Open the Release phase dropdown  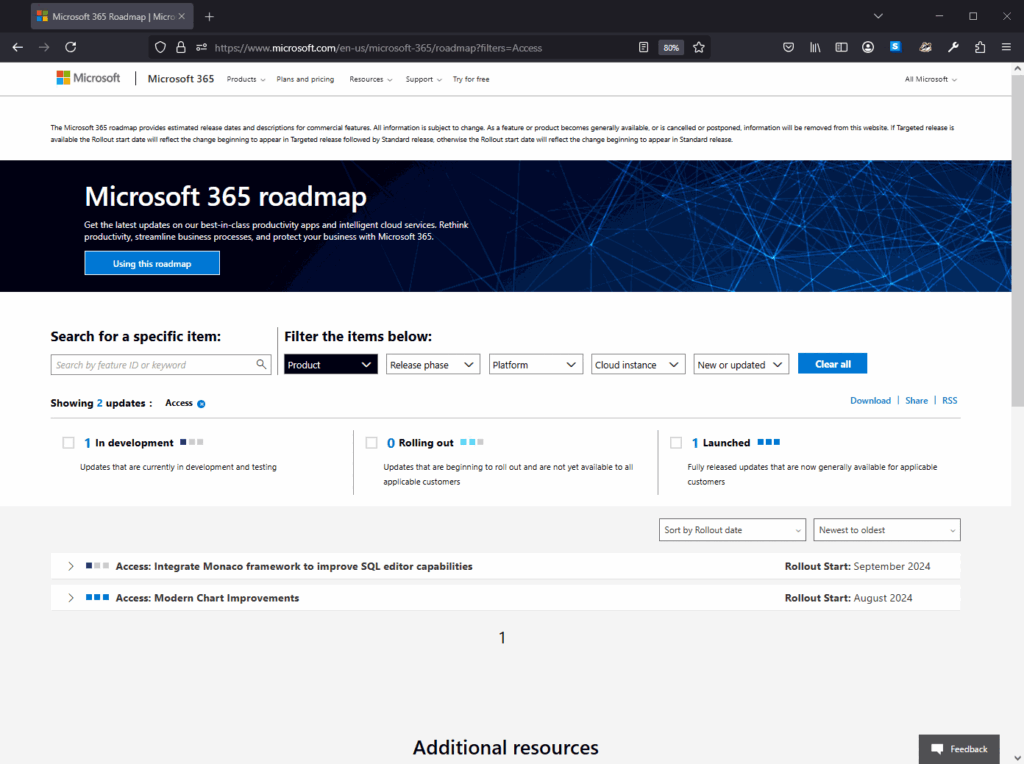click(433, 364)
